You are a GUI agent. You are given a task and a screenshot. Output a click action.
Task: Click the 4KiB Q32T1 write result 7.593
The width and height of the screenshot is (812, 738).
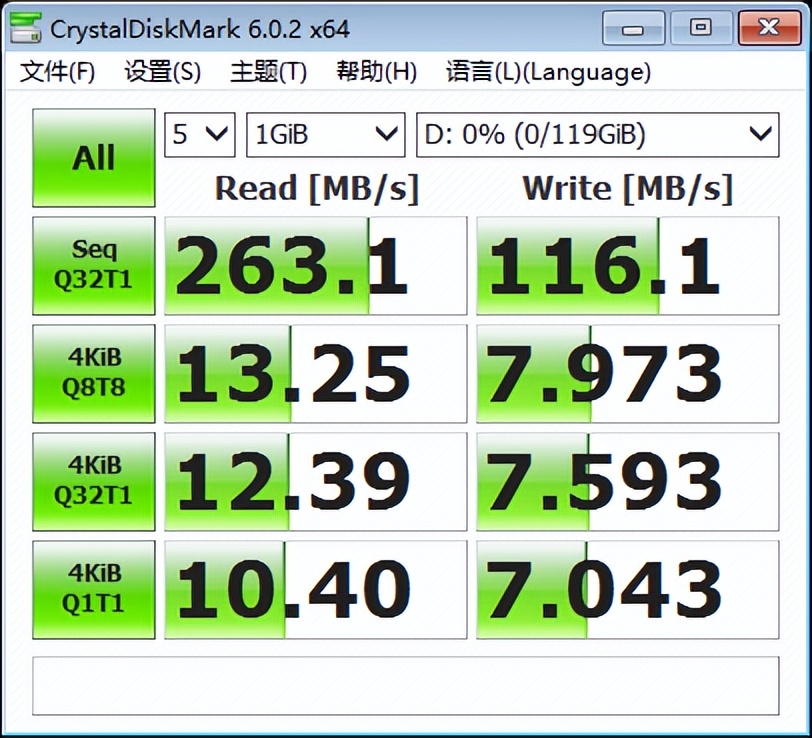[628, 482]
